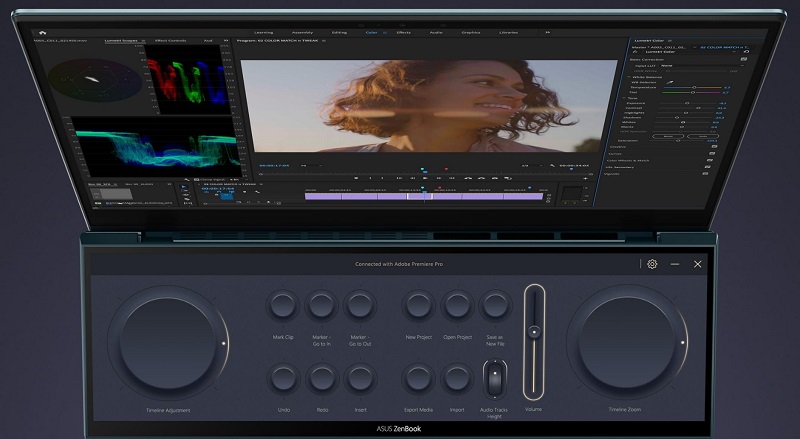The image size is (800, 439).
Task: Collapse the White Balance section
Action: tap(629, 77)
